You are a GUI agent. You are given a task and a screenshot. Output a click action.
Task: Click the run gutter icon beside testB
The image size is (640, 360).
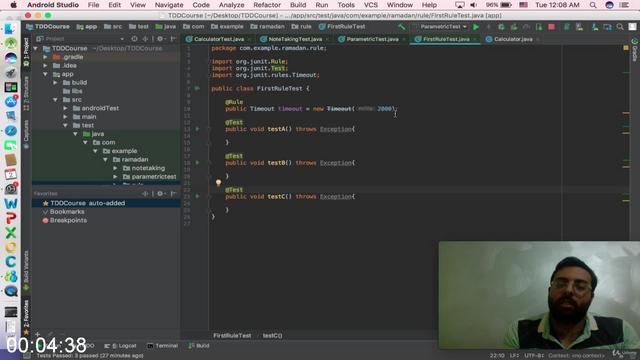pos(198,162)
